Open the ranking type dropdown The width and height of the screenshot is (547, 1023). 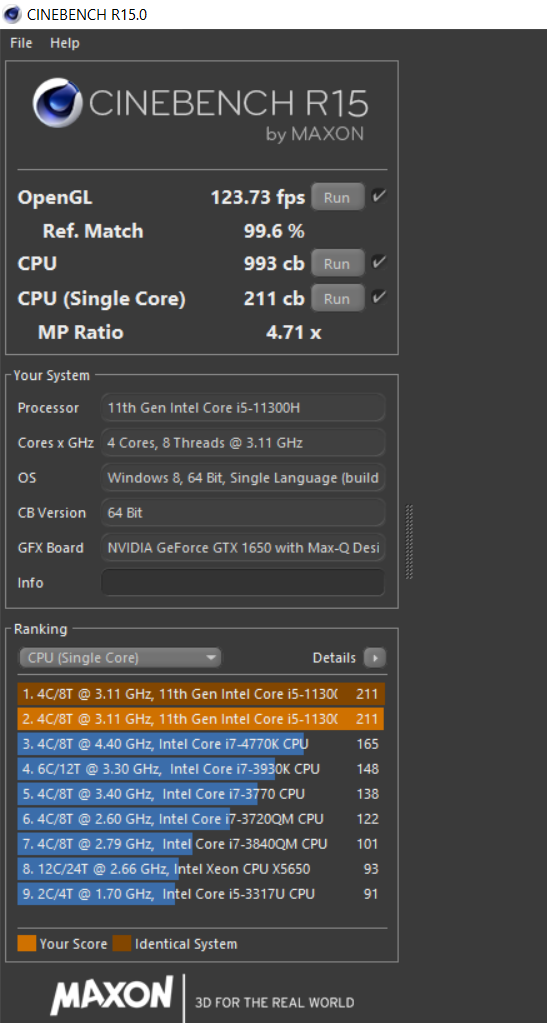tap(120, 658)
